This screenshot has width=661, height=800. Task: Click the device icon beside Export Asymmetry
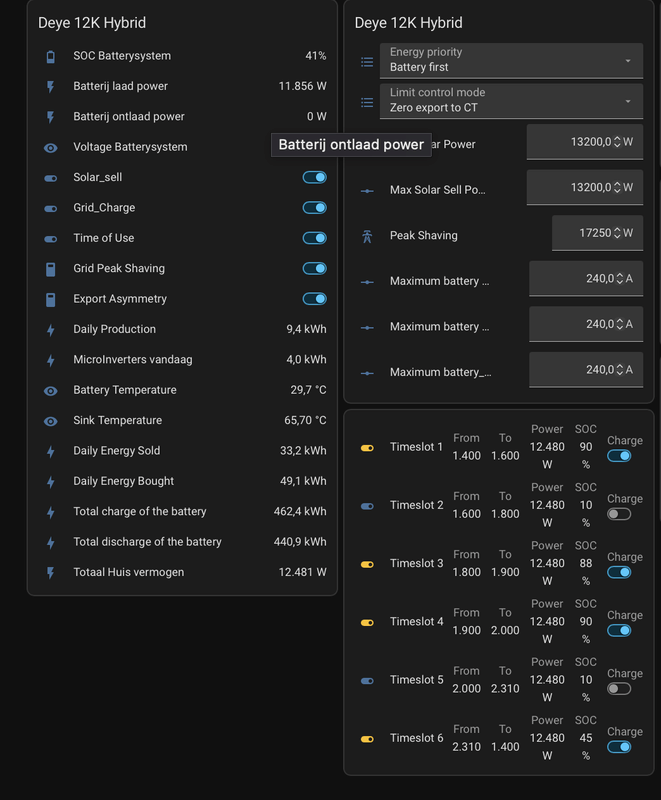[x=50, y=299]
